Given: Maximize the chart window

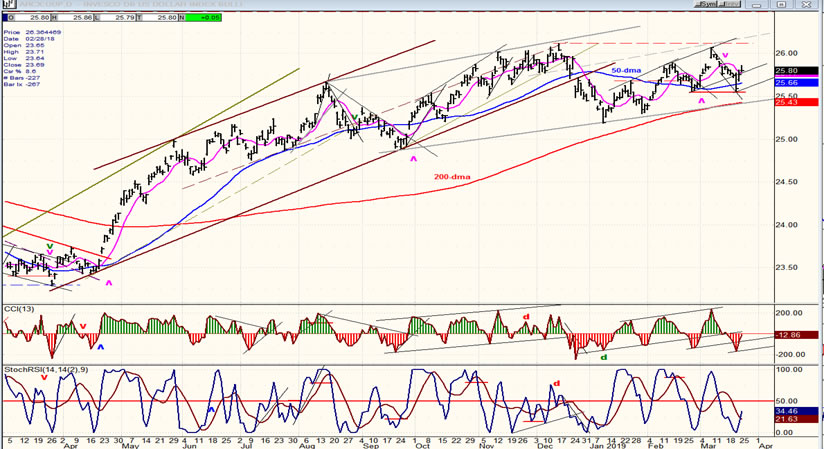Looking at the screenshot, I should pos(781,4).
